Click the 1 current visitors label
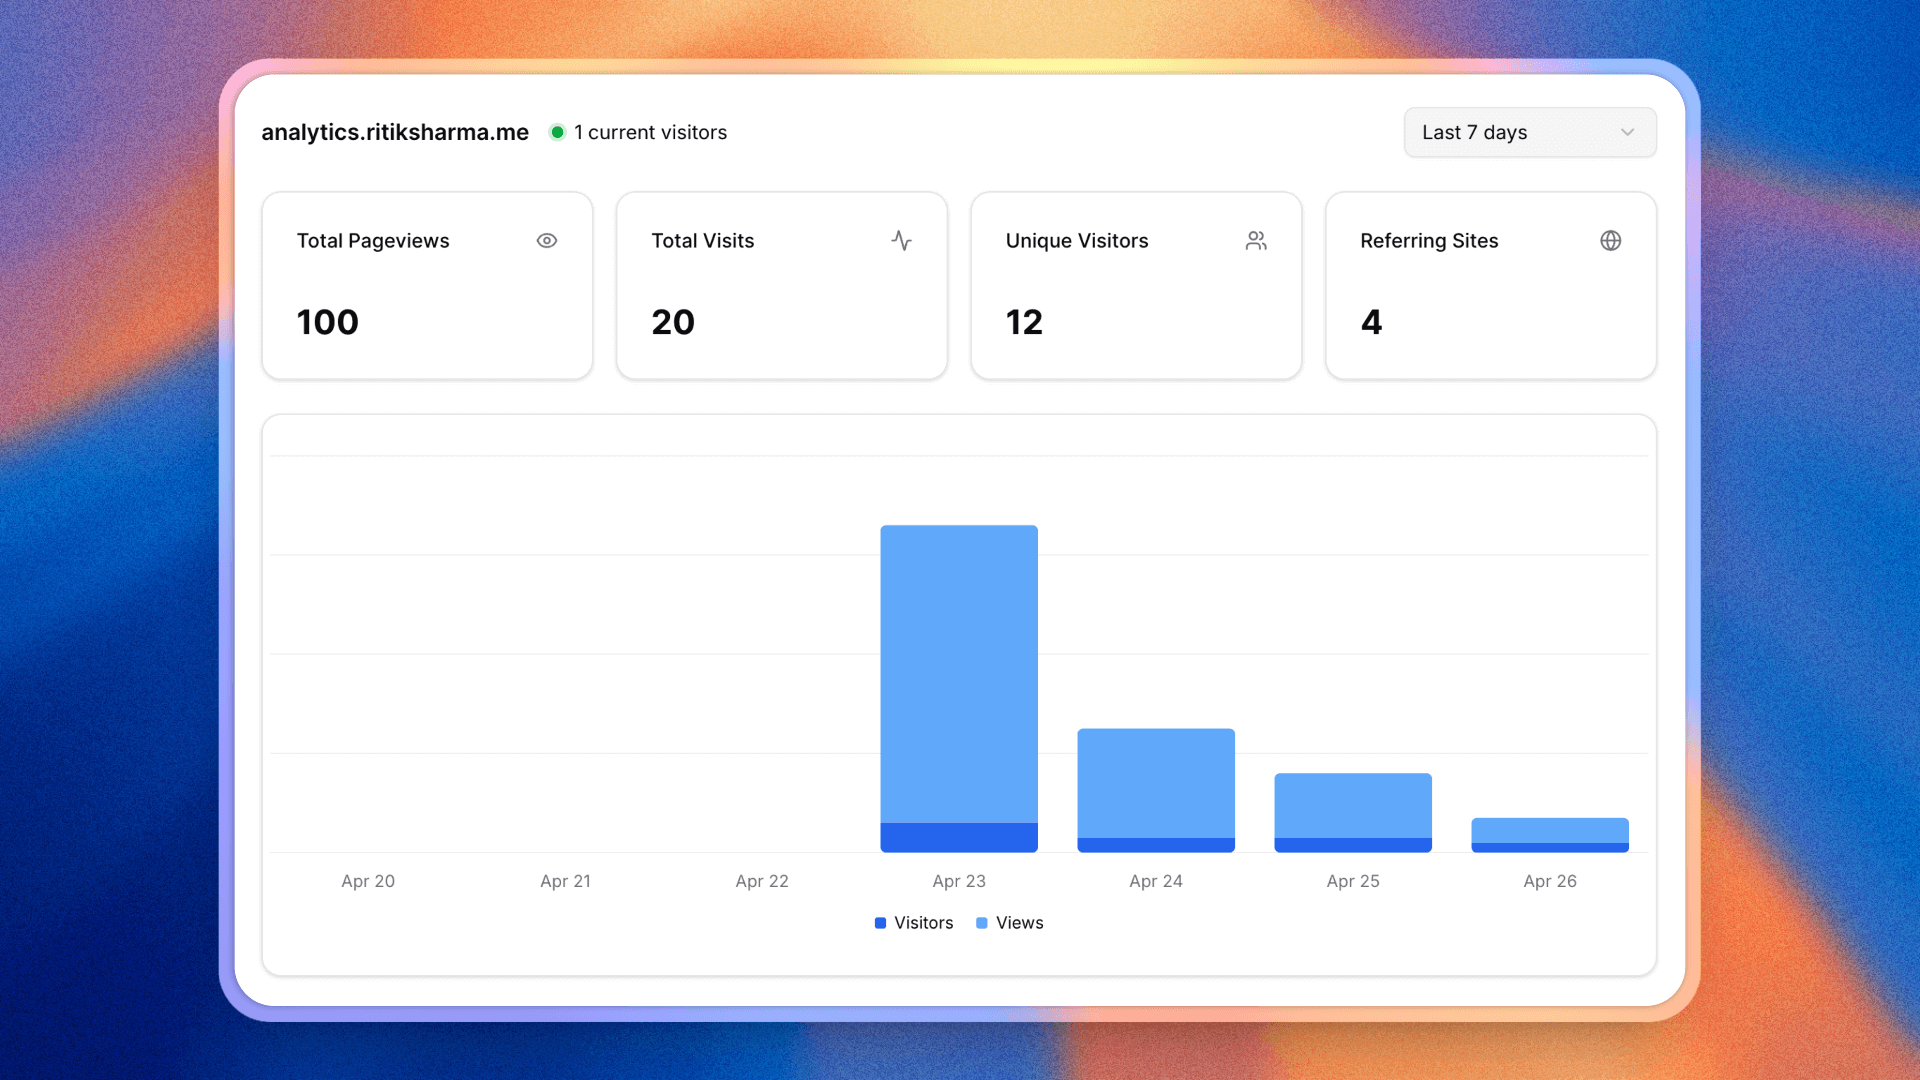Screen dimensions: 1920x1080 click(x=650, y=132)
